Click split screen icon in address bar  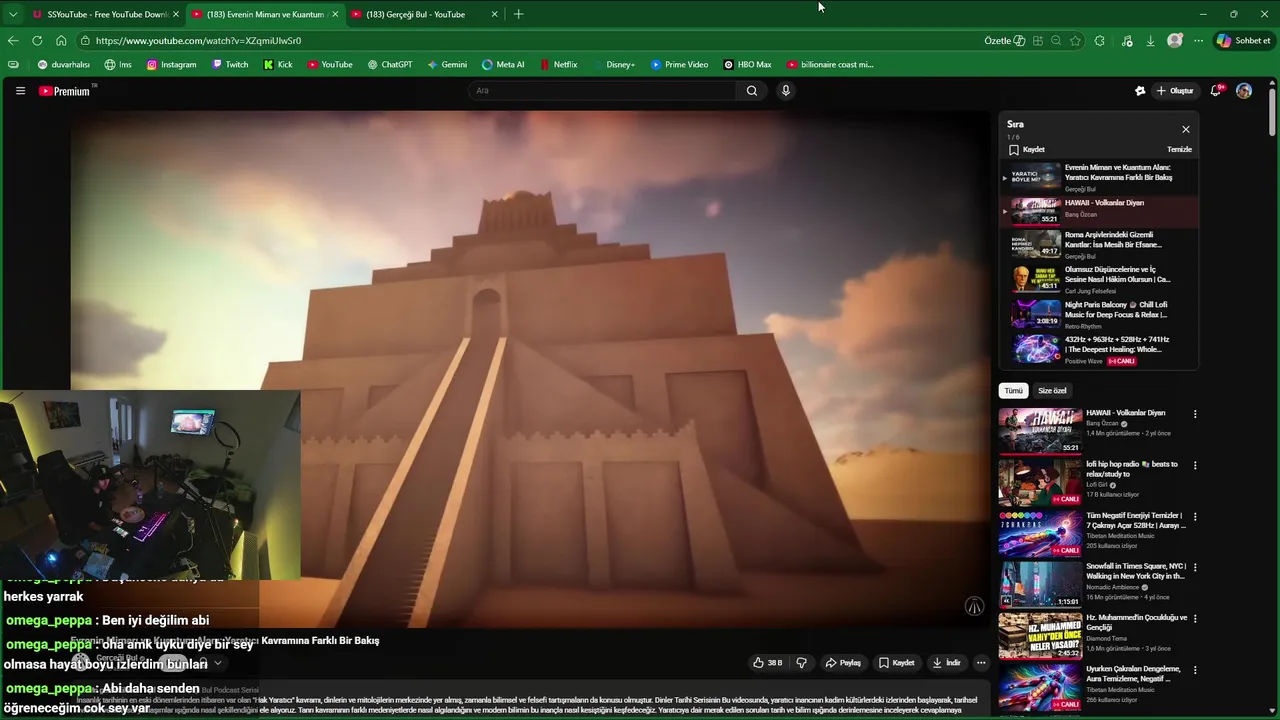point(1038,41)
